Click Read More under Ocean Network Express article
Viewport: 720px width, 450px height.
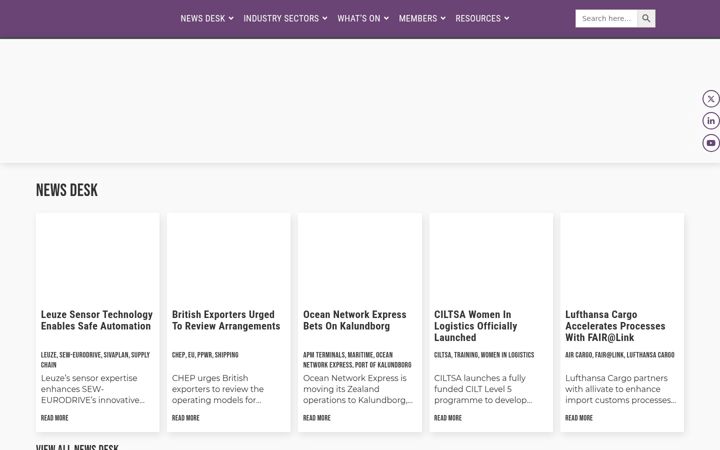(x=317, y=418)
